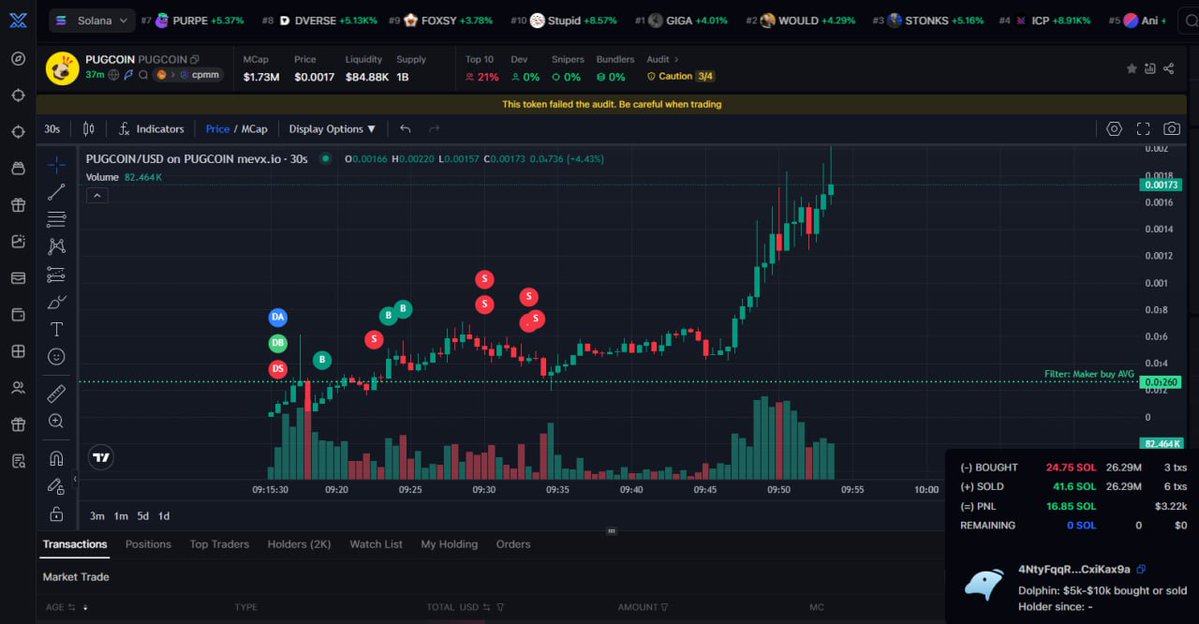Select the patterns drawing tool

pyautogui.click(x=57, y=246)
